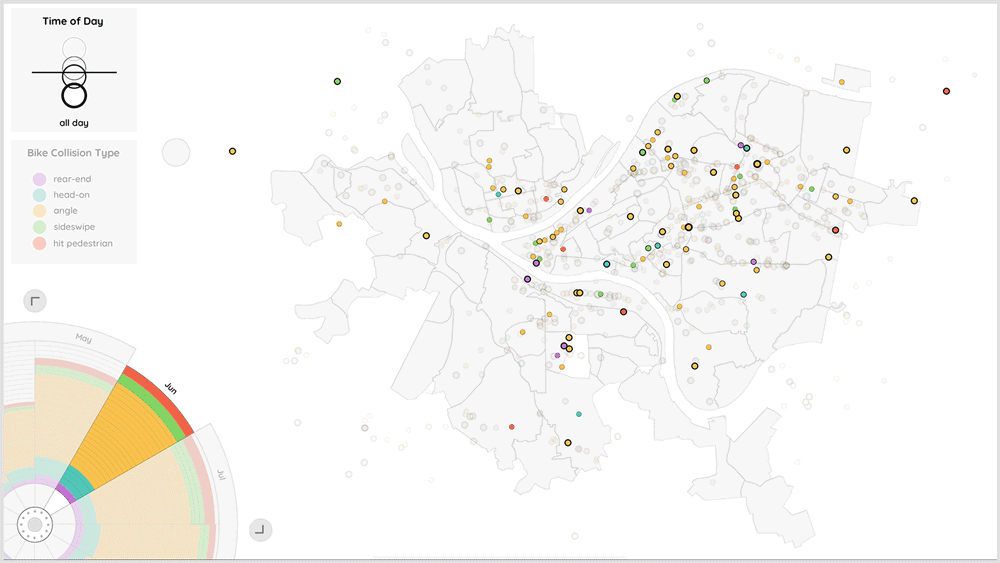Select the topmost time of day circle
1000x563 pixels.
pyautogui.click(x=74, y=48)
